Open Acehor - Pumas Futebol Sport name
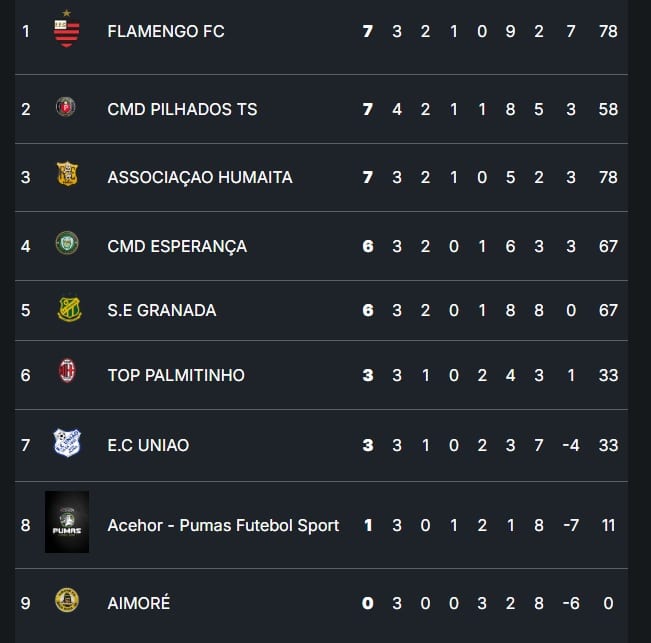 [x=223, y=526]
